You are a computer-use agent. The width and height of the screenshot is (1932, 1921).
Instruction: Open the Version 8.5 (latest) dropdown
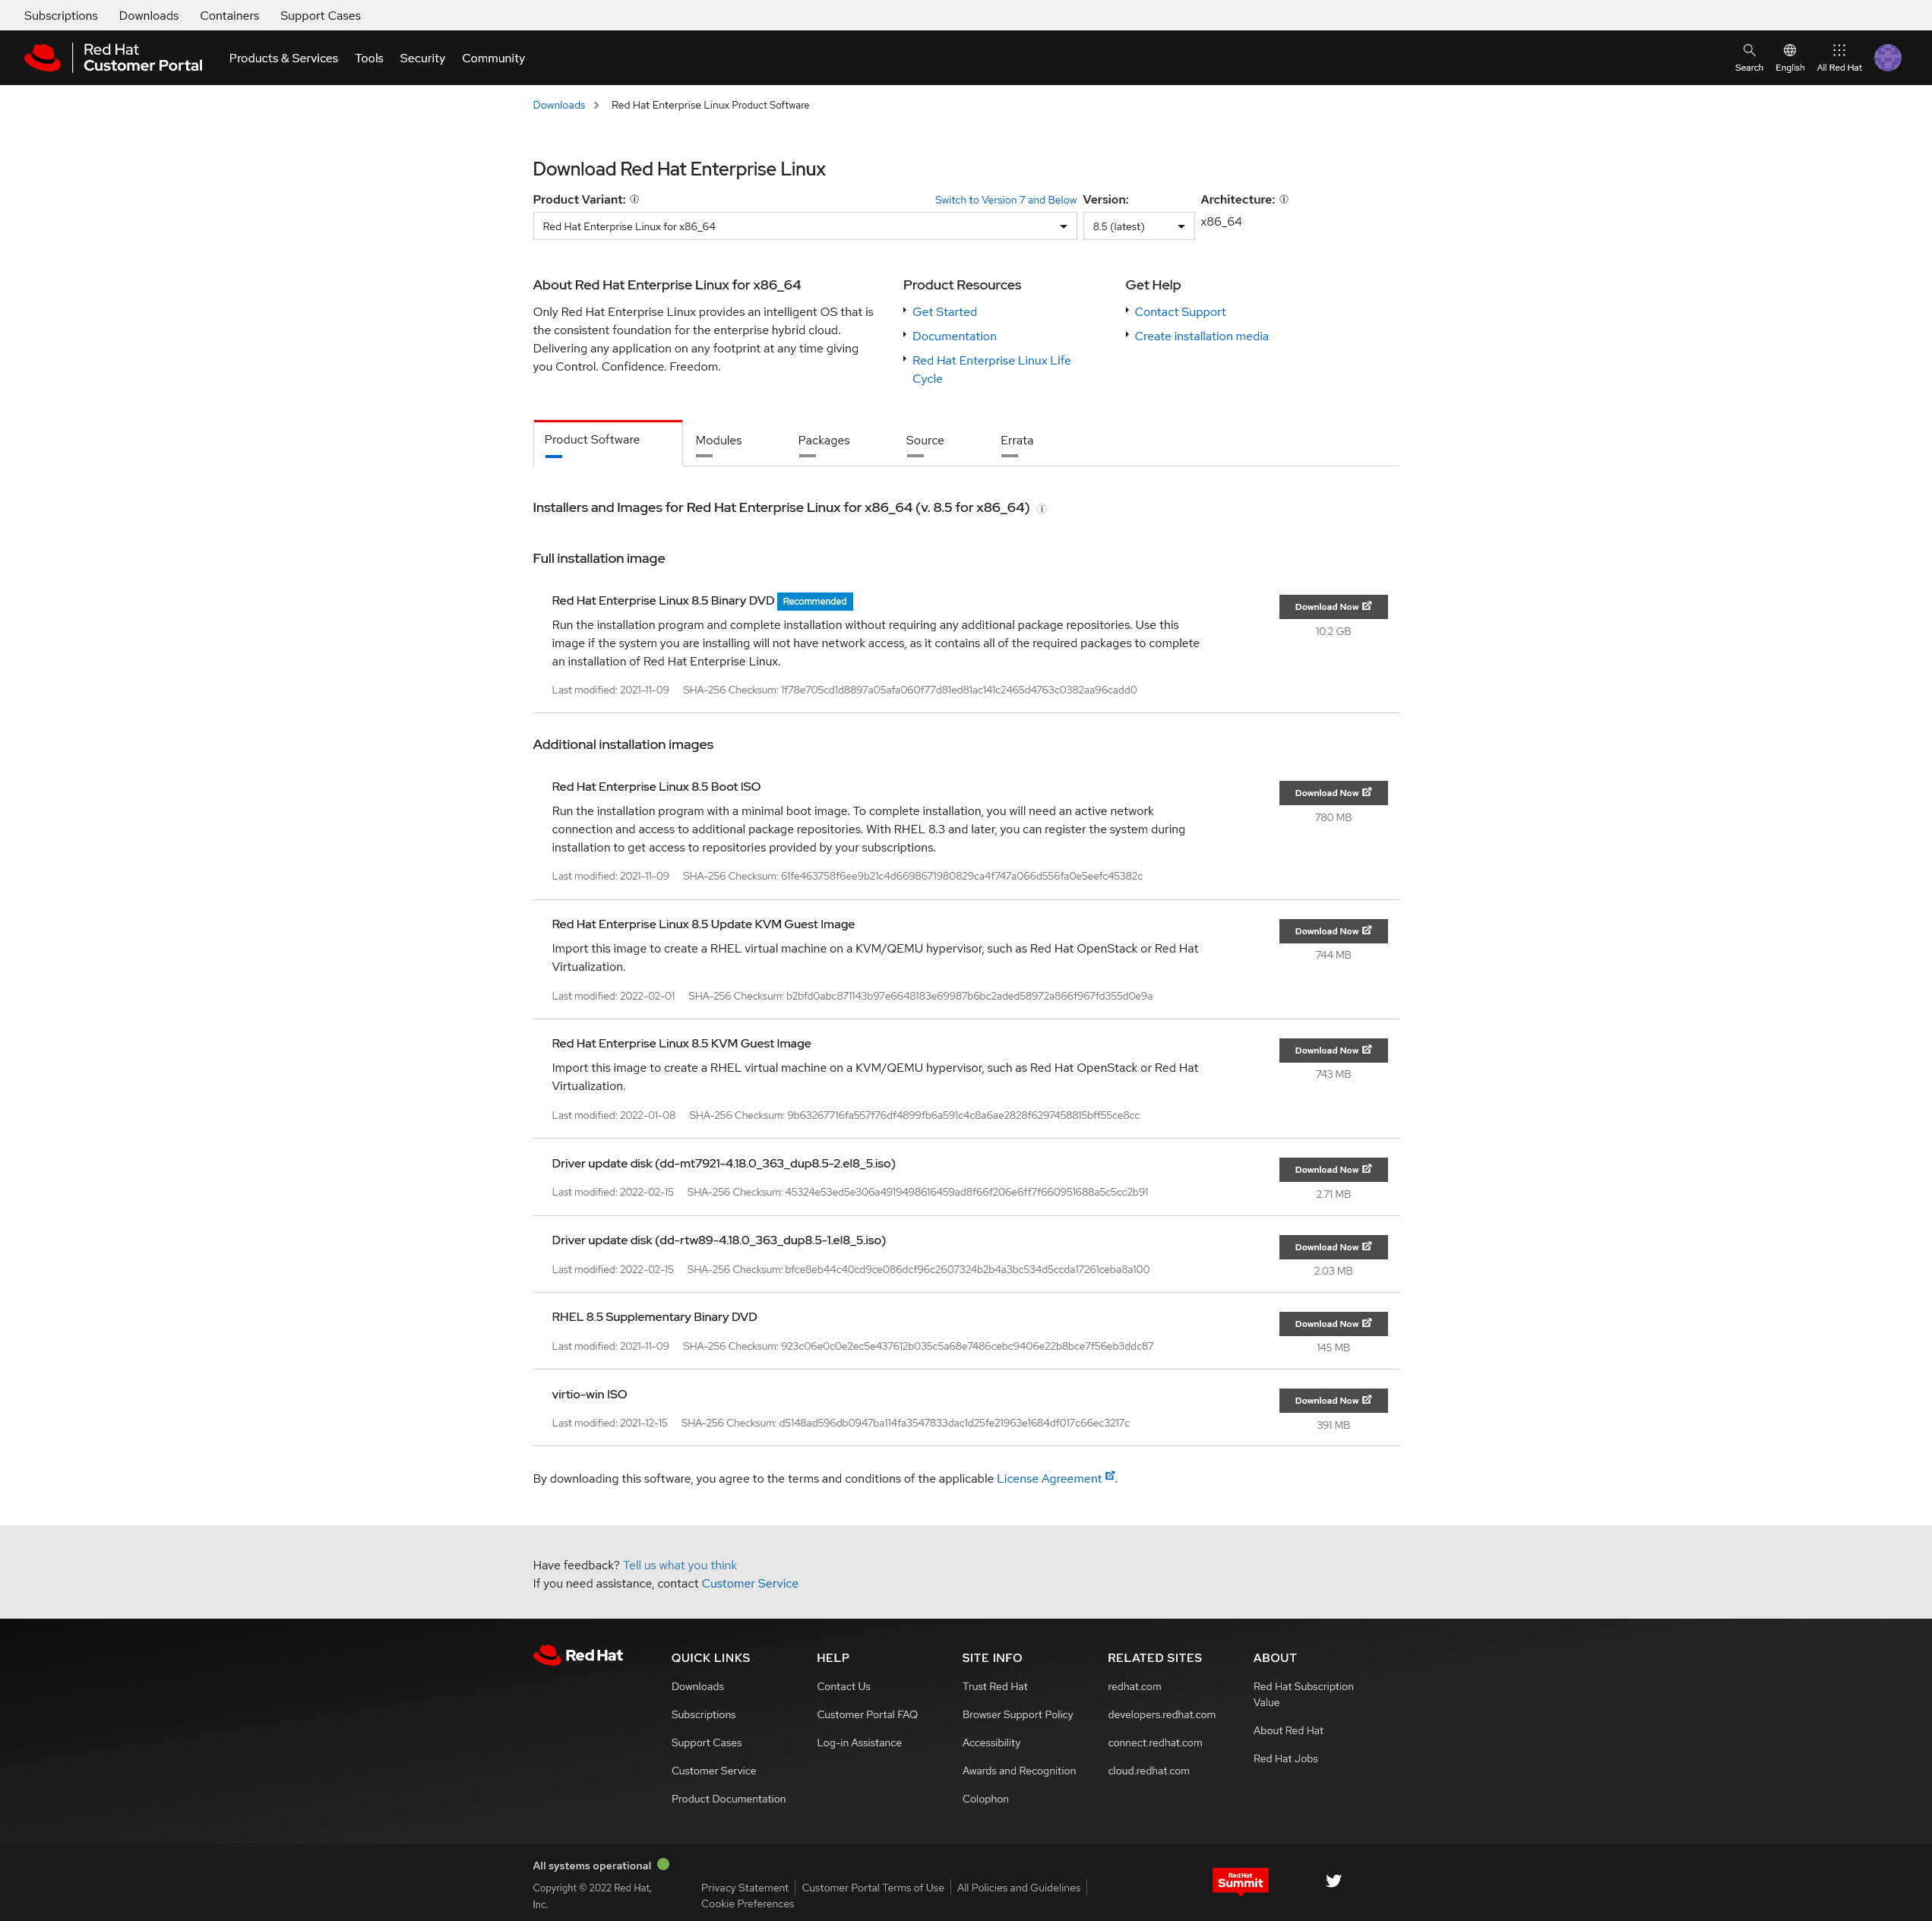[x=1138, y=226]
